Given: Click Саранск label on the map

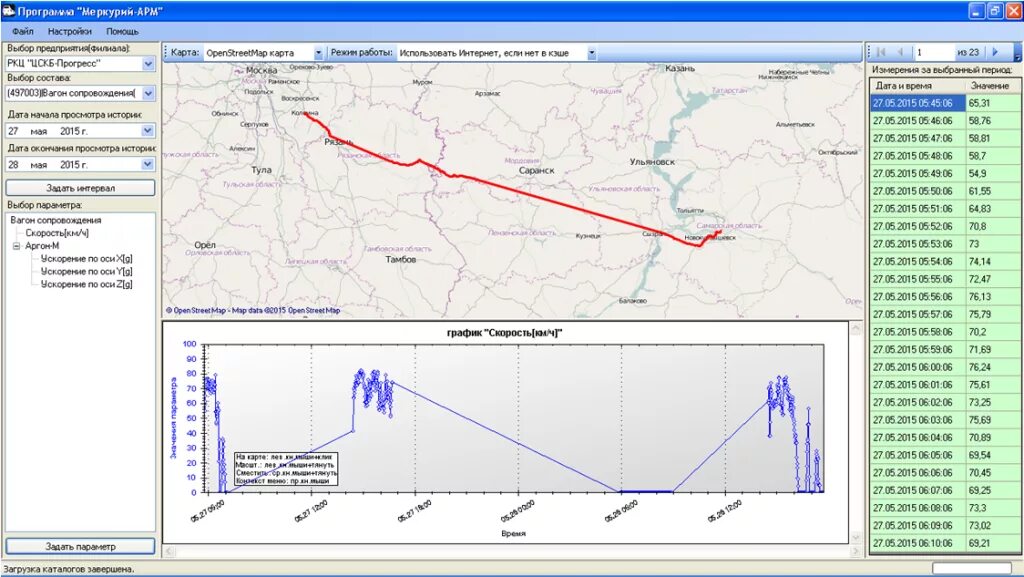Looking at the screenshot, I should [536, 170].
